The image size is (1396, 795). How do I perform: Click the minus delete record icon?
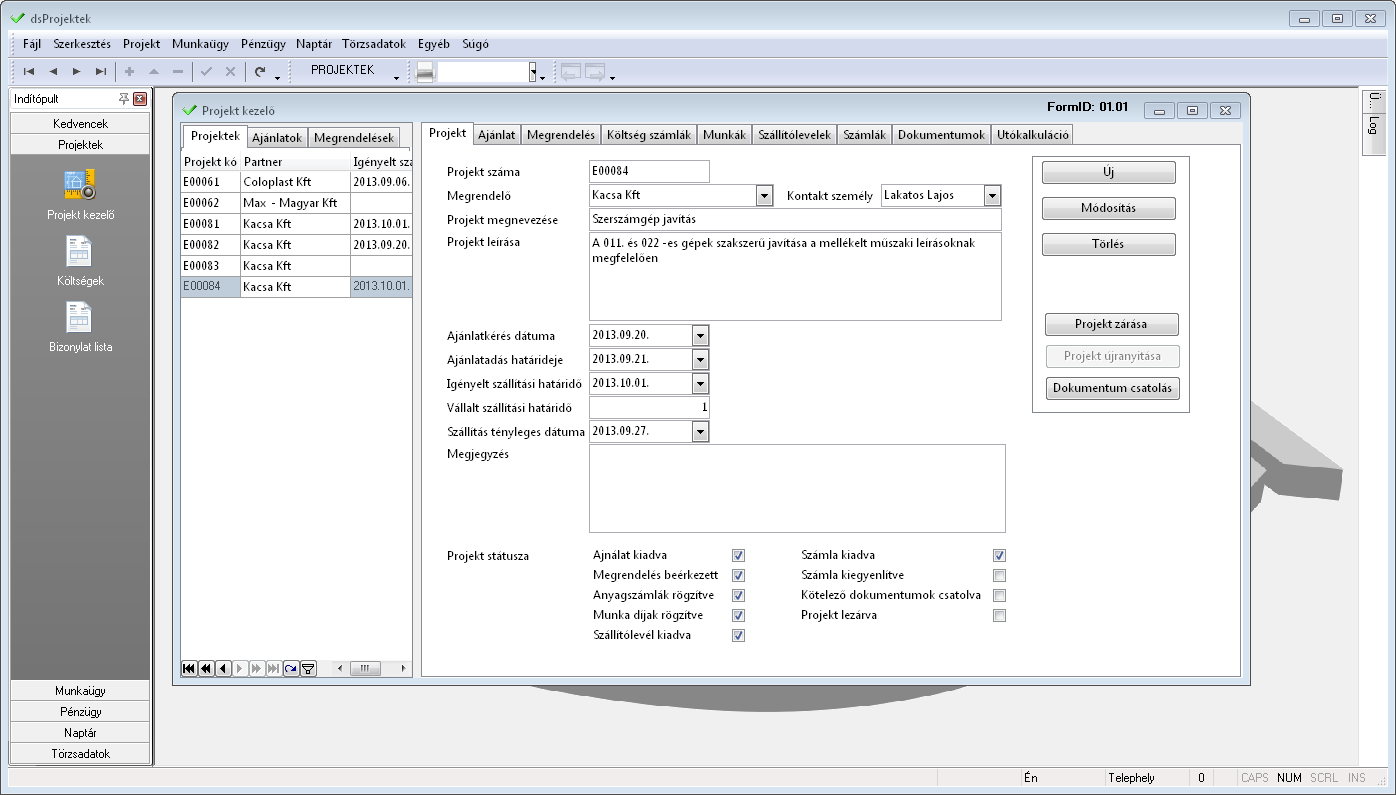[177, 72]
